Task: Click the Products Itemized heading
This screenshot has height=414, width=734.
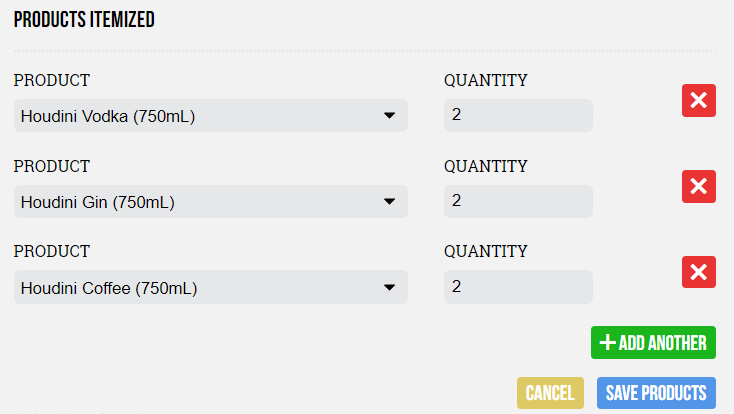Action: pos(84,20)
